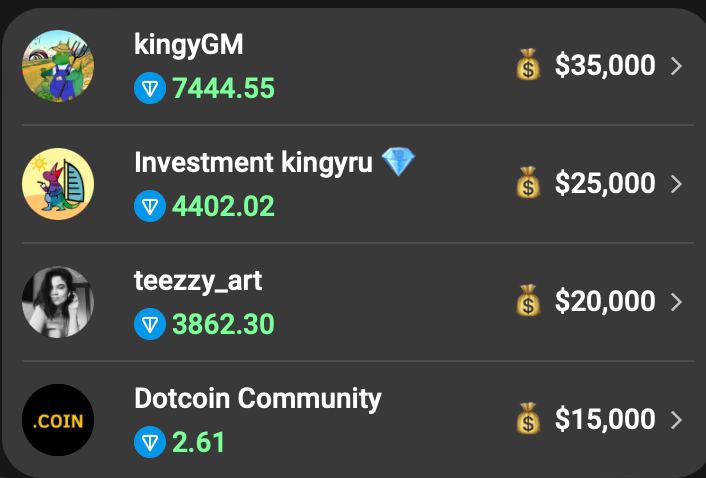The height and width of the screenshot is (478, 706).
Task: Select the $20,000 prize amount
Action: (x=605, y=301)
